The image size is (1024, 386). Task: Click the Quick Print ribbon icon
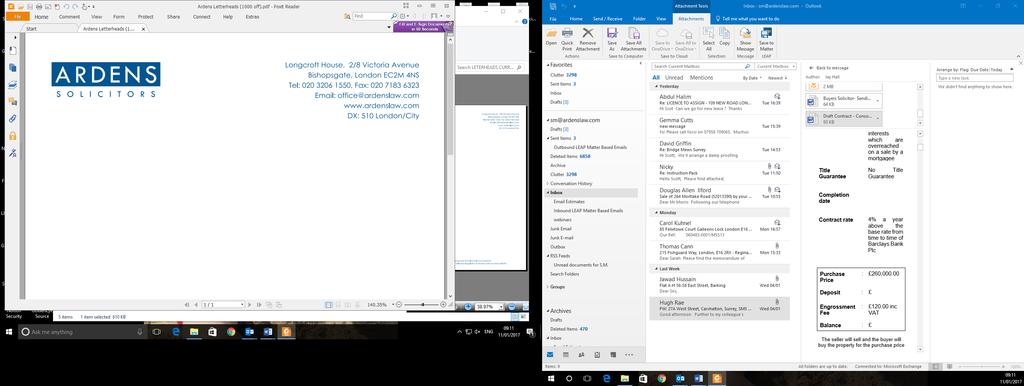pyautogui.click(x=568, y=39)
